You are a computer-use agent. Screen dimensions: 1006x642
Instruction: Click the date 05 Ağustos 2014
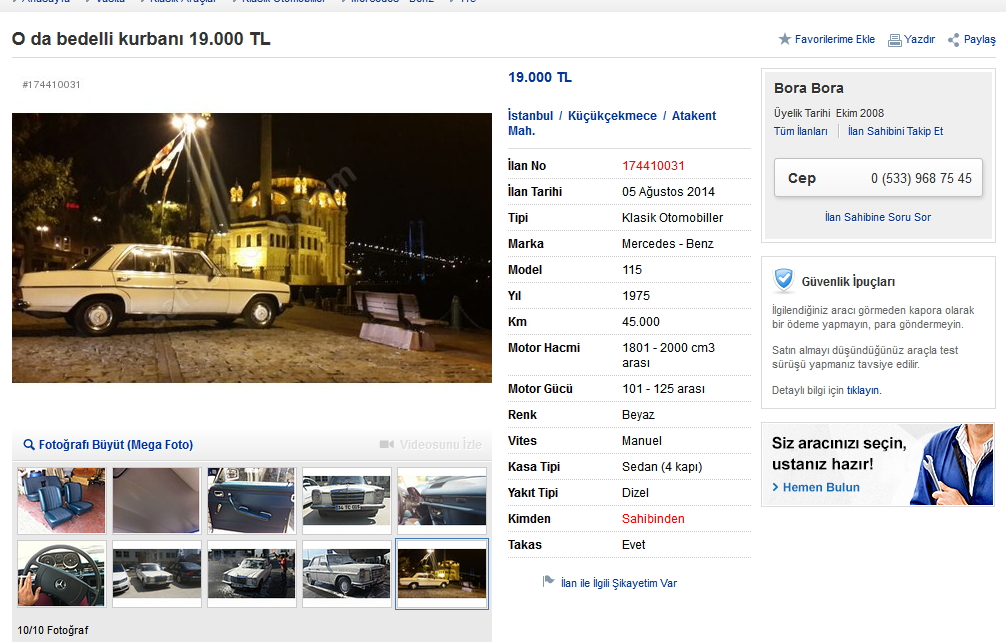(668, 191)
